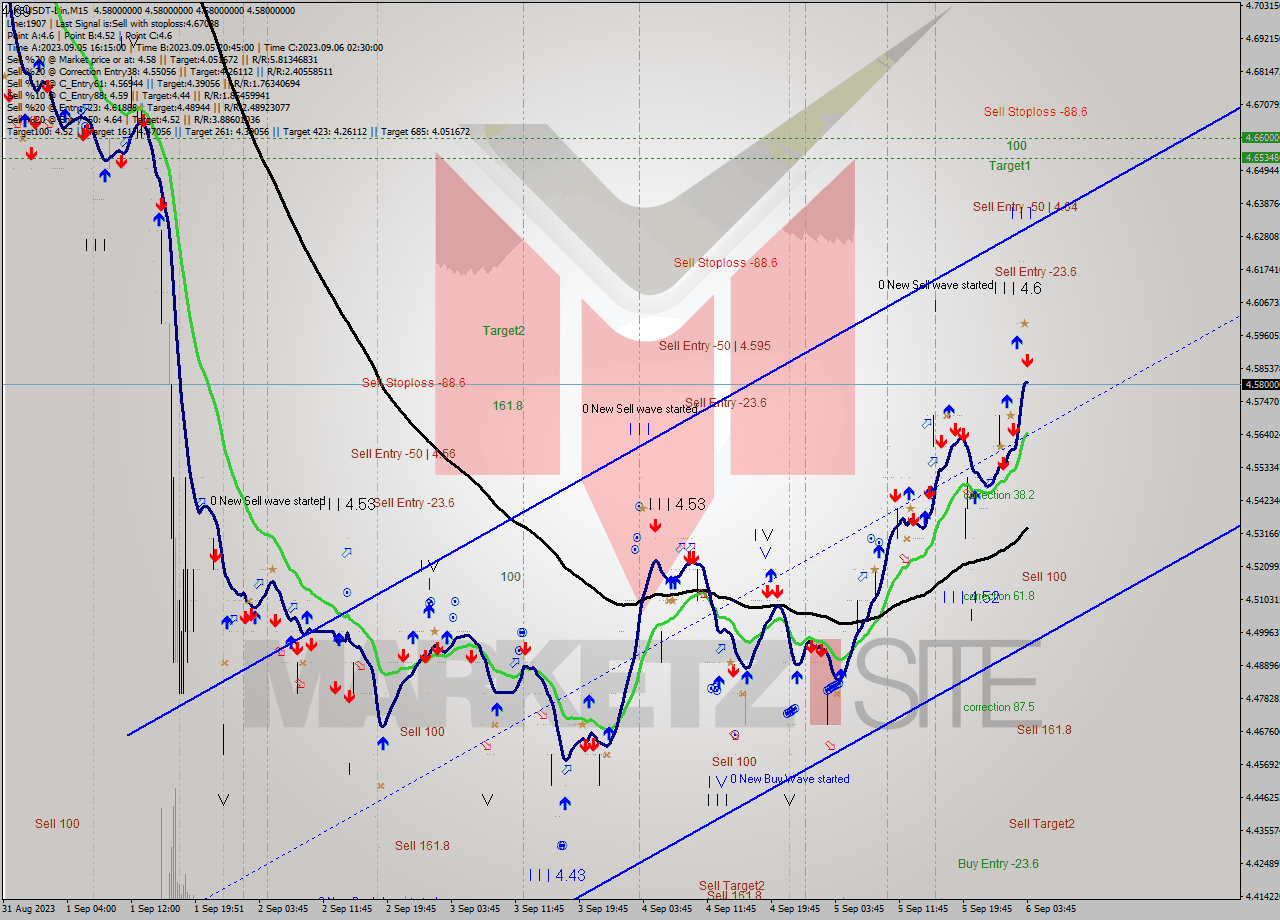The image size is (1280, 920).
Task: Click the '4 Sep 03:45' time label
Action: (x=666, y=909)
